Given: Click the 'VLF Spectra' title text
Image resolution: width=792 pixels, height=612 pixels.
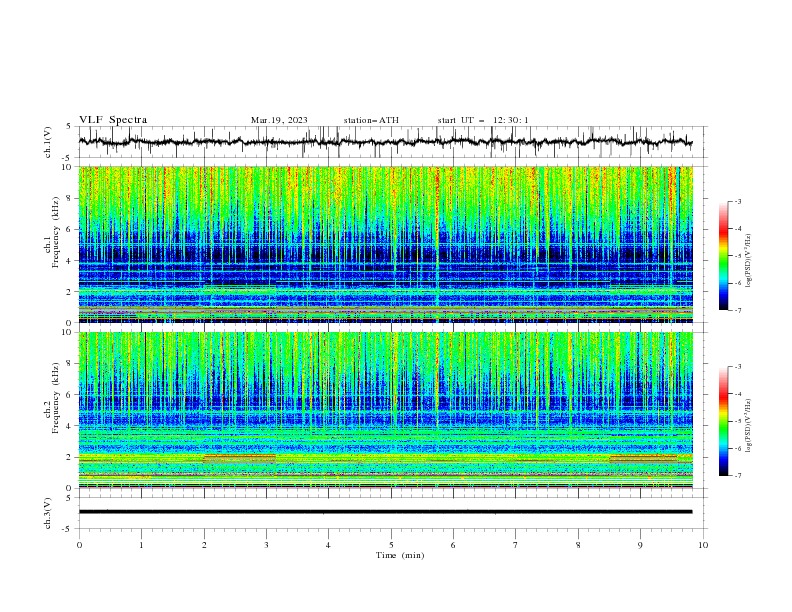Looking at the screenshot, I should (113, 120).
